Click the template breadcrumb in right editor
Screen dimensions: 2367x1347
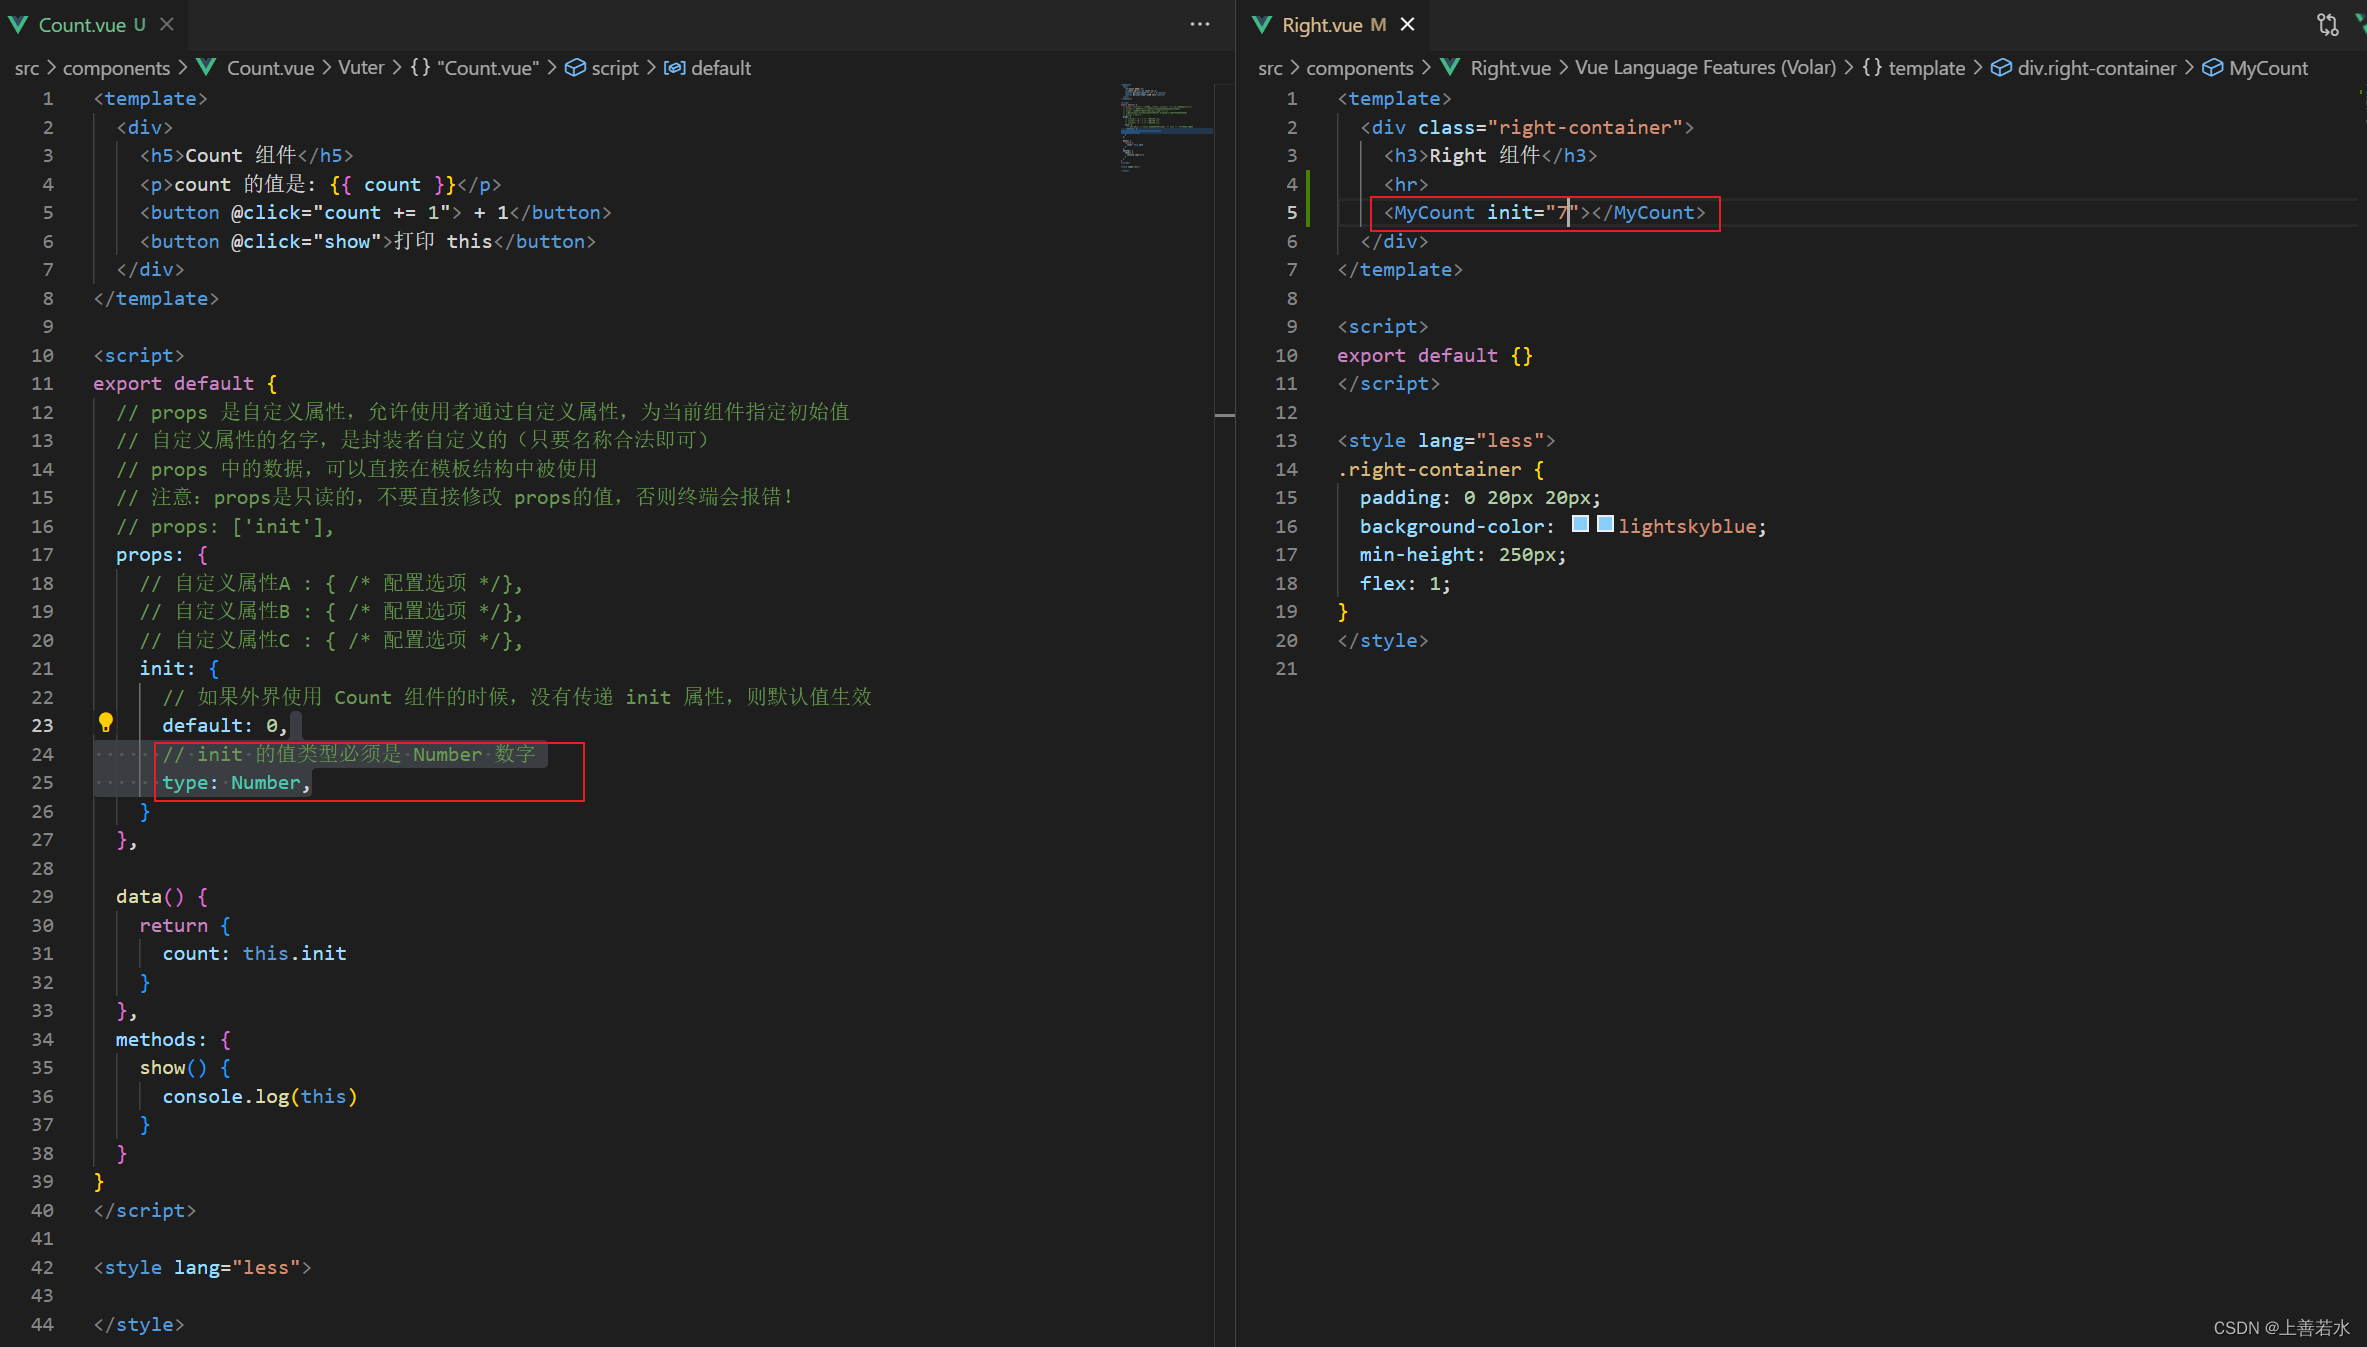pos(1926,68)
